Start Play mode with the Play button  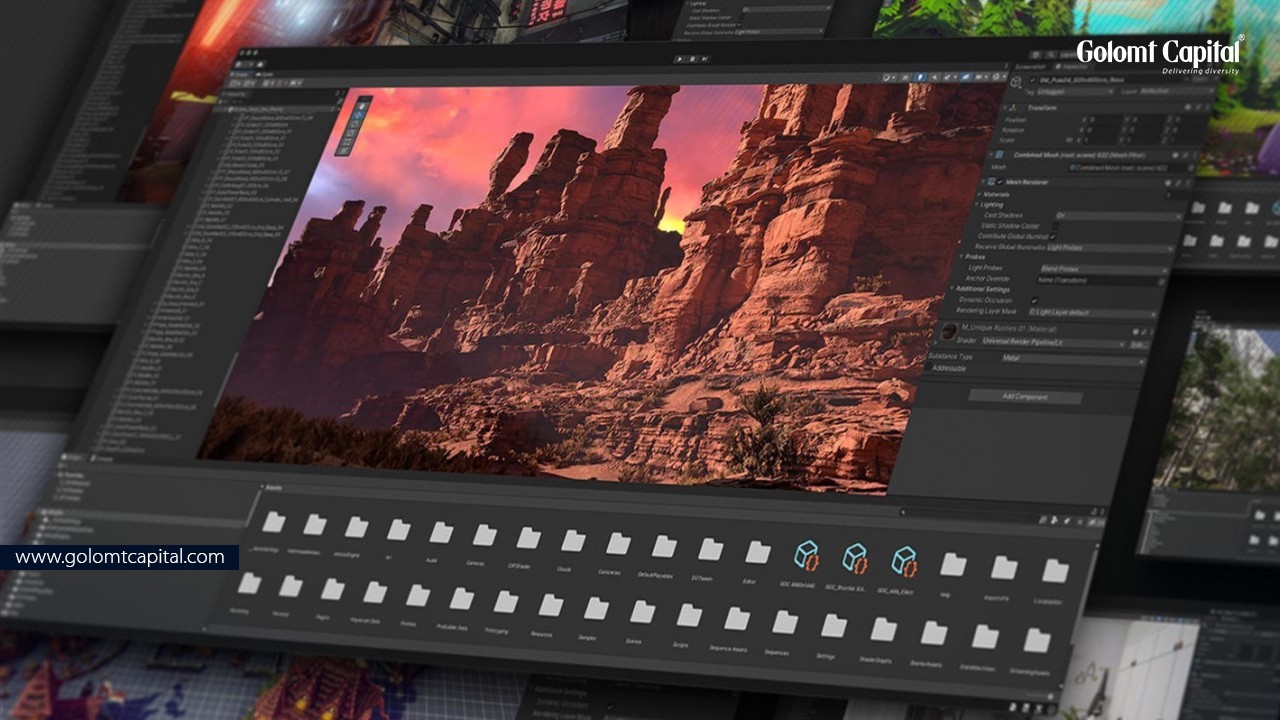click(680, 59)
